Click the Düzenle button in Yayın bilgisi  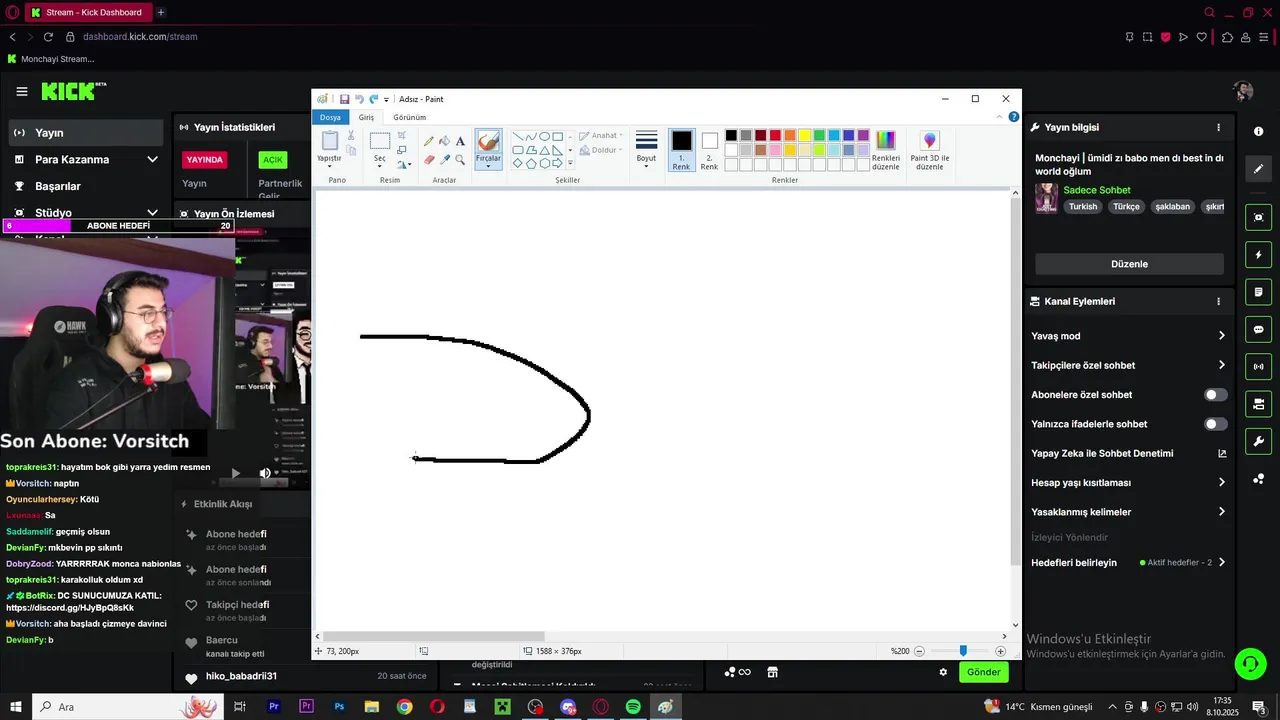pyautogui.click(x=1129, y=264)
